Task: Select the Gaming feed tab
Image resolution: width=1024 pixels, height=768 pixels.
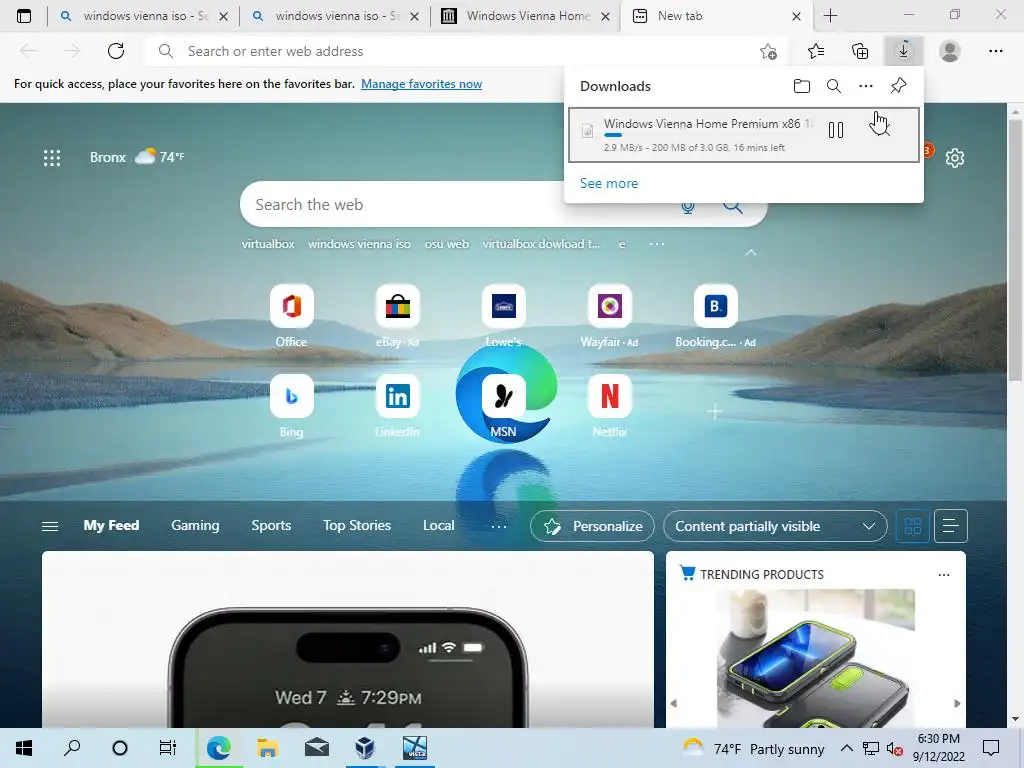Action: click(195, 526)
